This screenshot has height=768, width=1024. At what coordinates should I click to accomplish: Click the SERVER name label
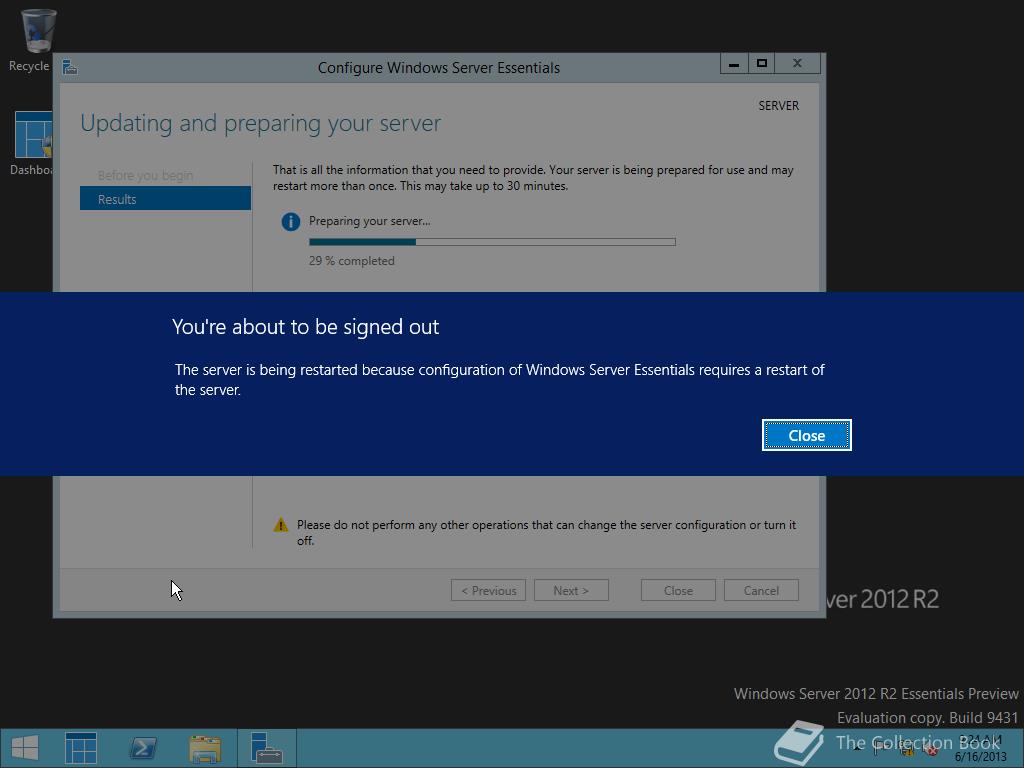(x=778, y=106)
